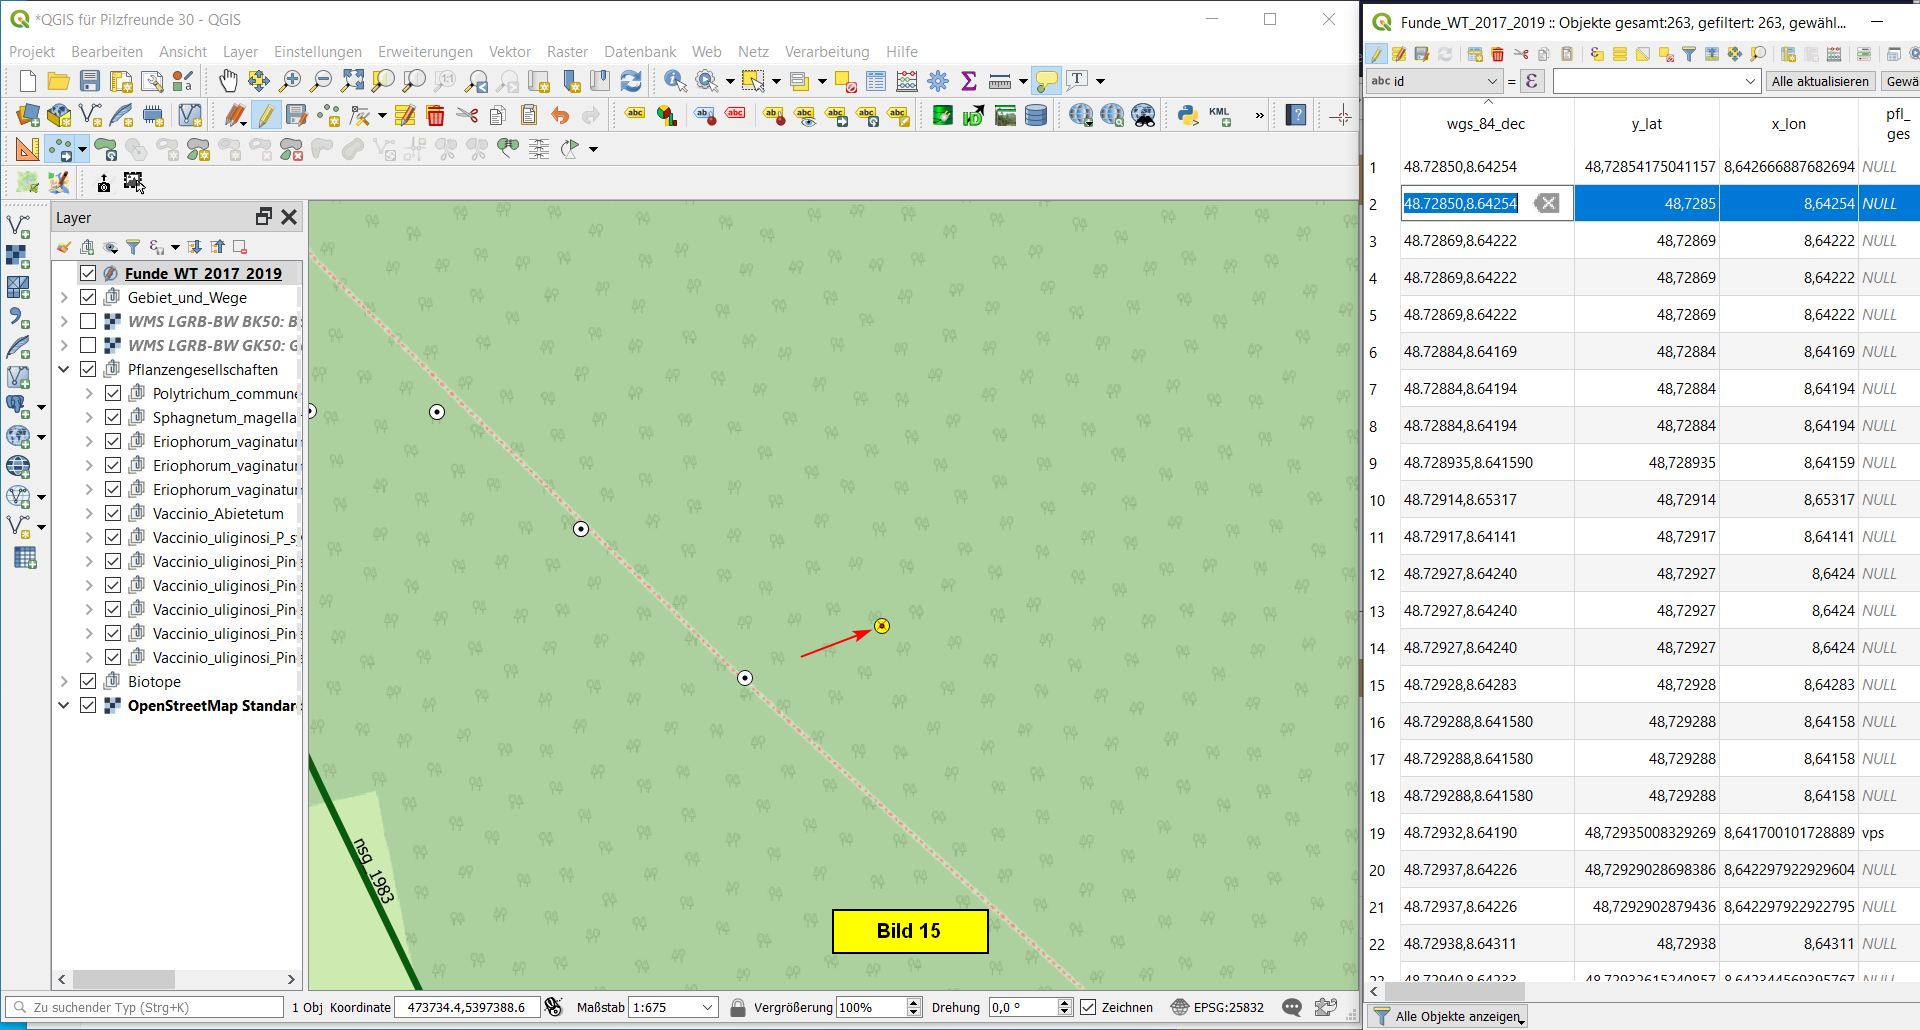Select the Pan Map hand tool
The width and height of the screenshot is (1920, 1030).
(228, 81)
